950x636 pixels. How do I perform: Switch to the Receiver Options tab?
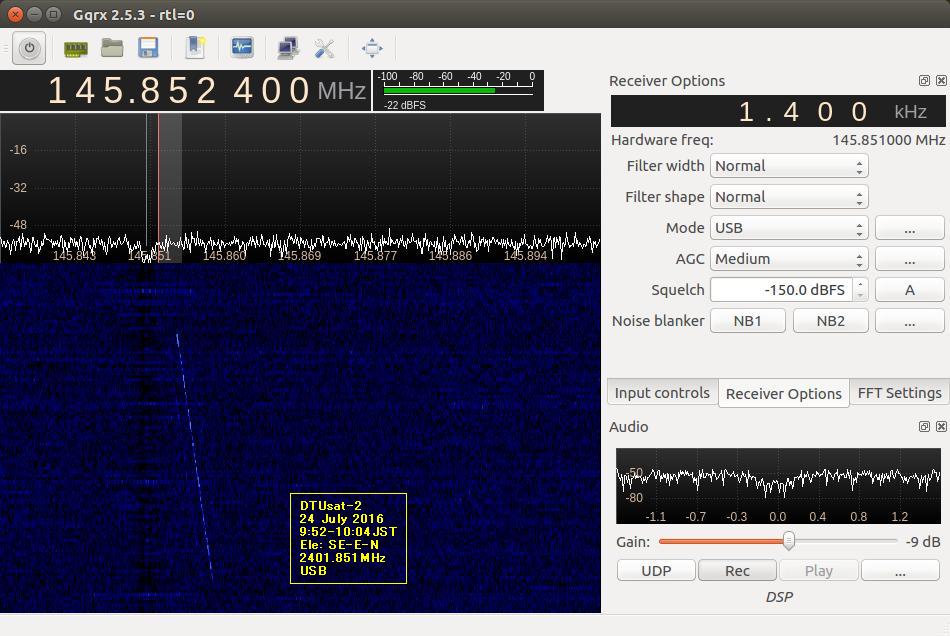click(783, 394)
